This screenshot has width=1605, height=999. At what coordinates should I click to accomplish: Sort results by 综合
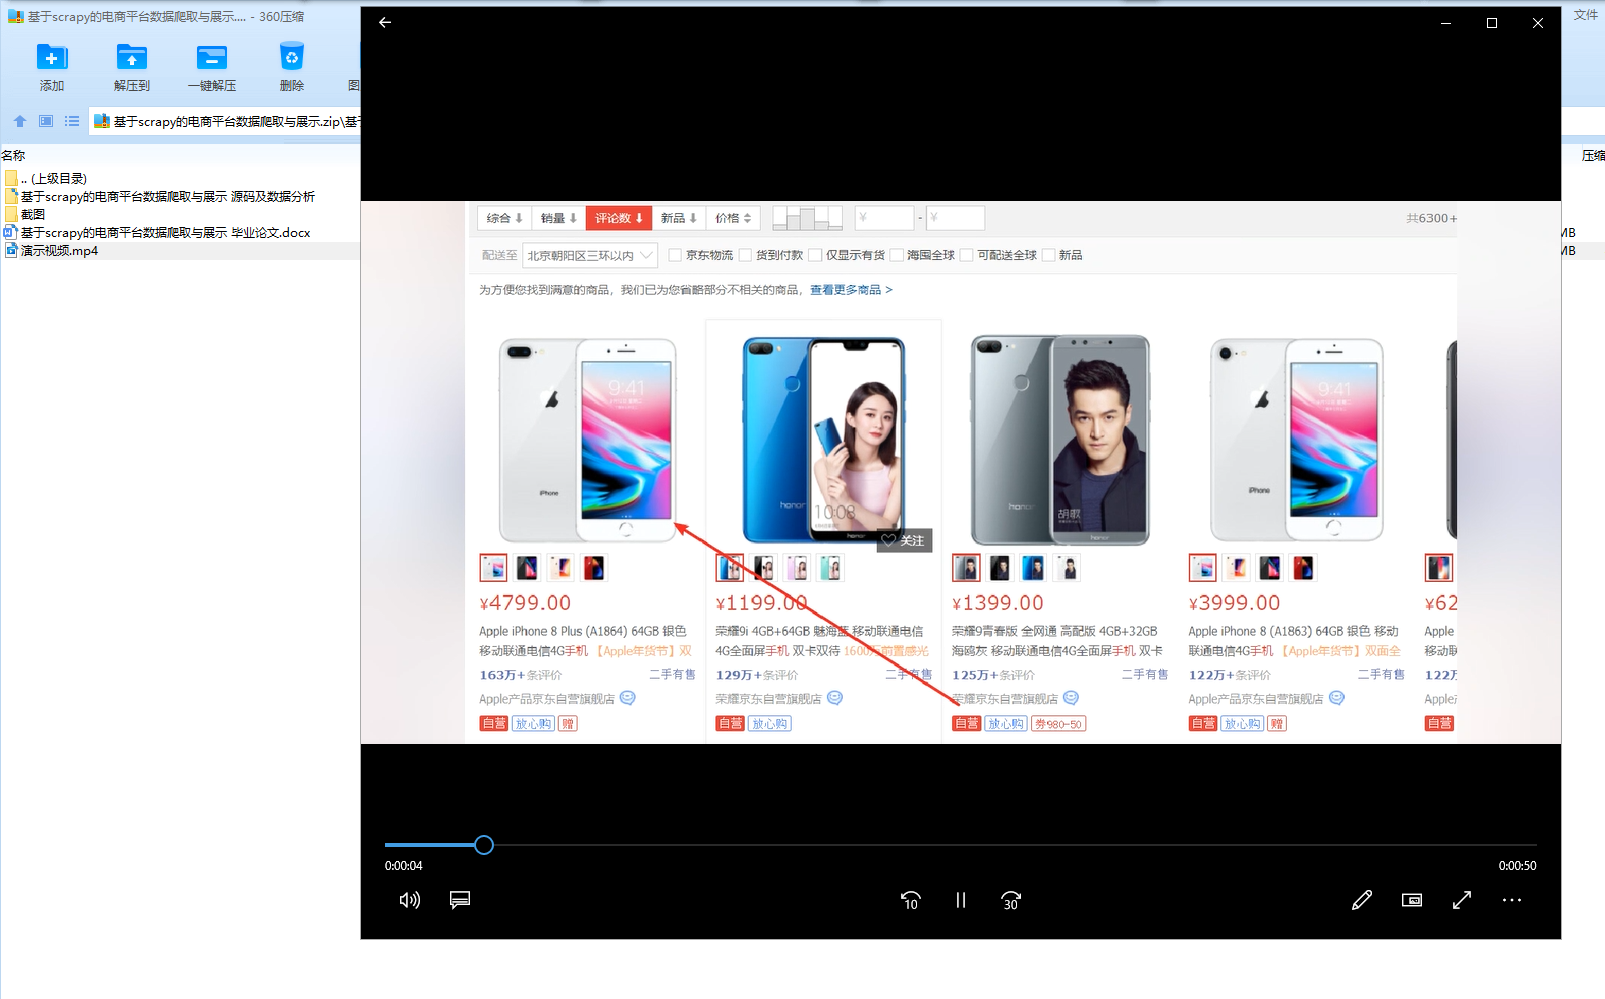[x=505, y=218]
